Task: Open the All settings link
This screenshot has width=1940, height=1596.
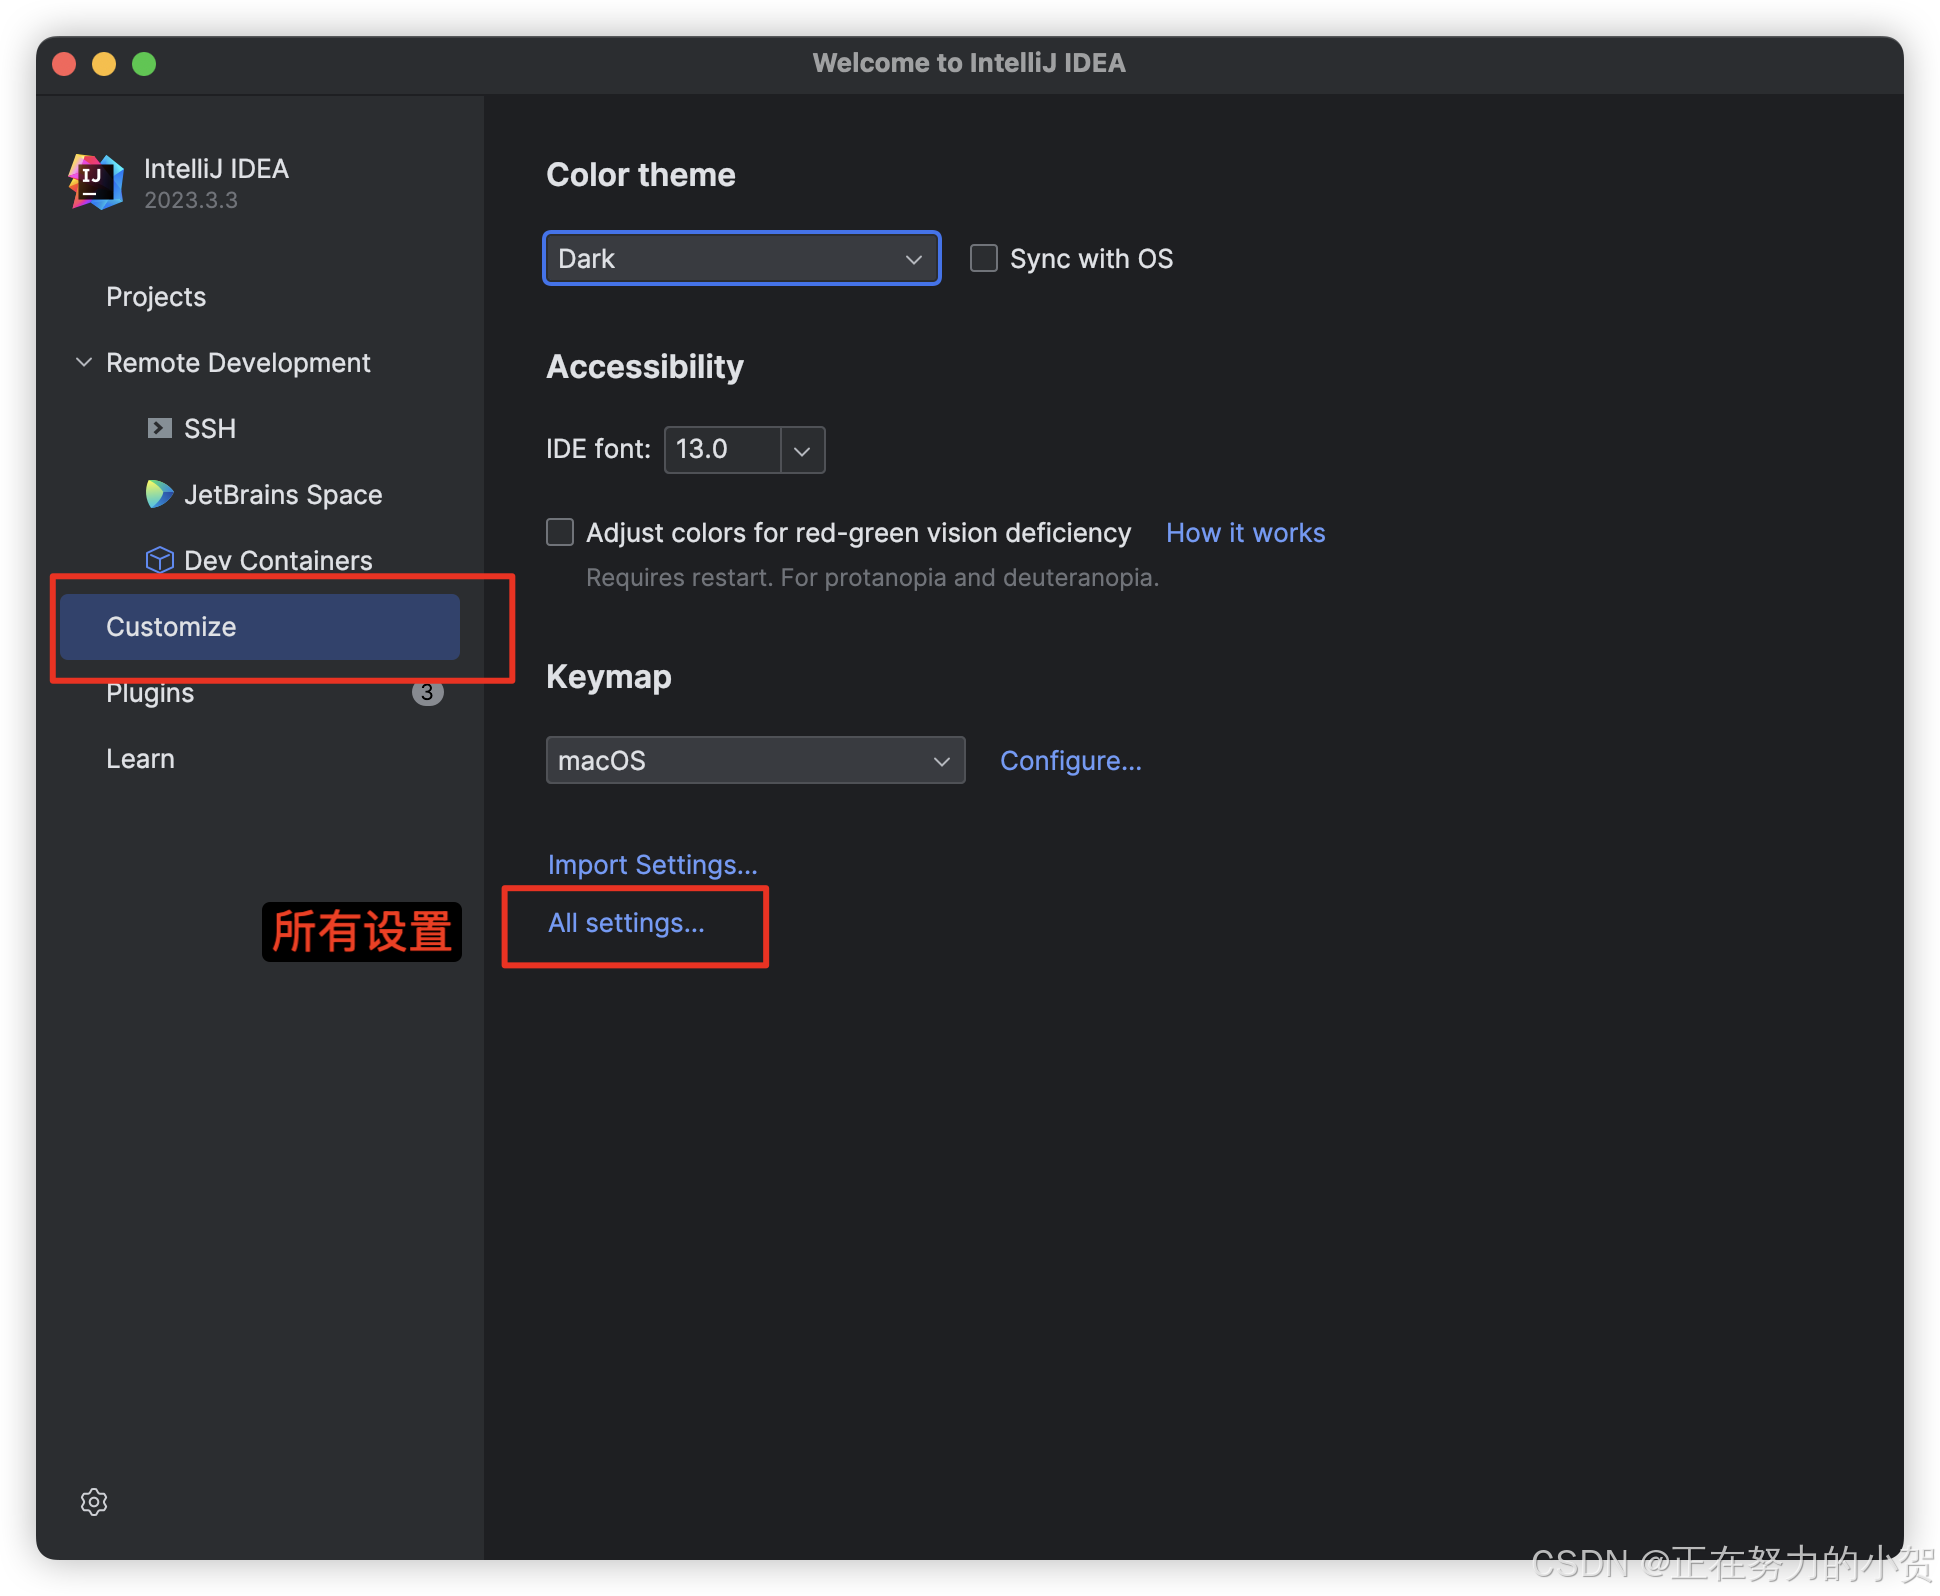Action: (x=626, y=923)
